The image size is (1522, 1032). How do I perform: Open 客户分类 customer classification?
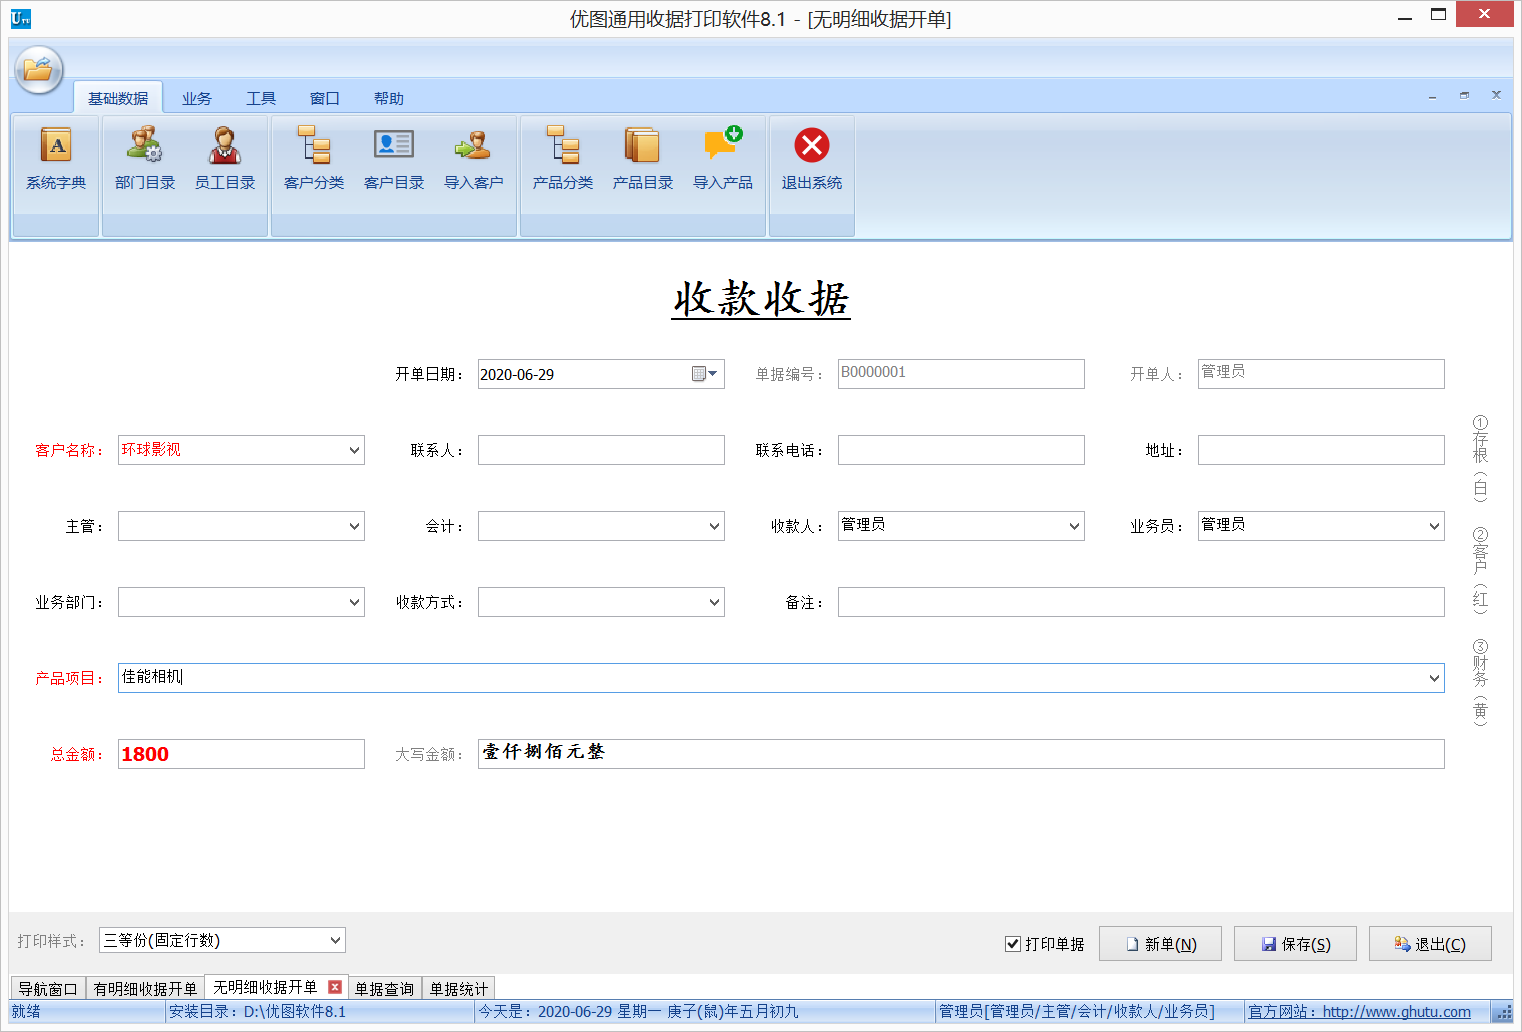[x=313, y=160]
